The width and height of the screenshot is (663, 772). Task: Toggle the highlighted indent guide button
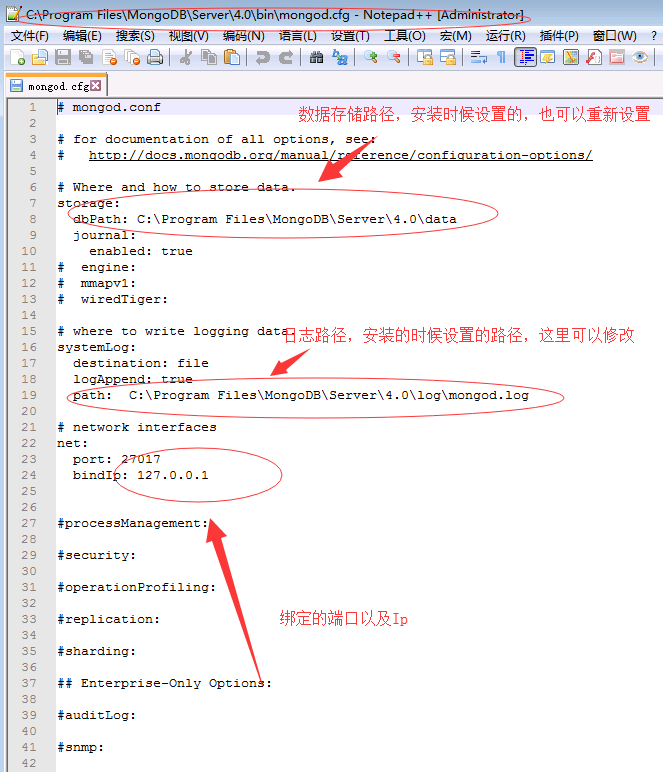(525, 58)
